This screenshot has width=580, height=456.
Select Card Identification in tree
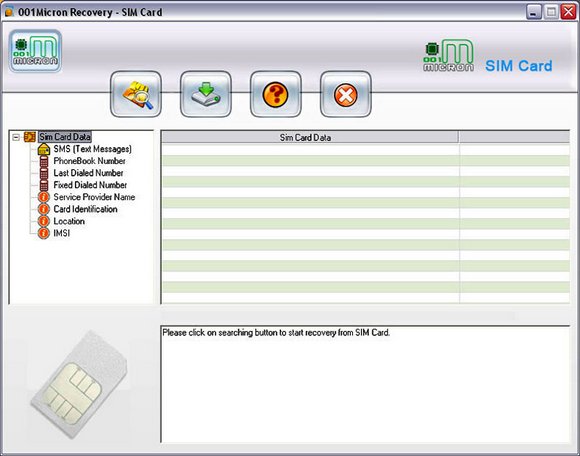[x=85, y=209]
